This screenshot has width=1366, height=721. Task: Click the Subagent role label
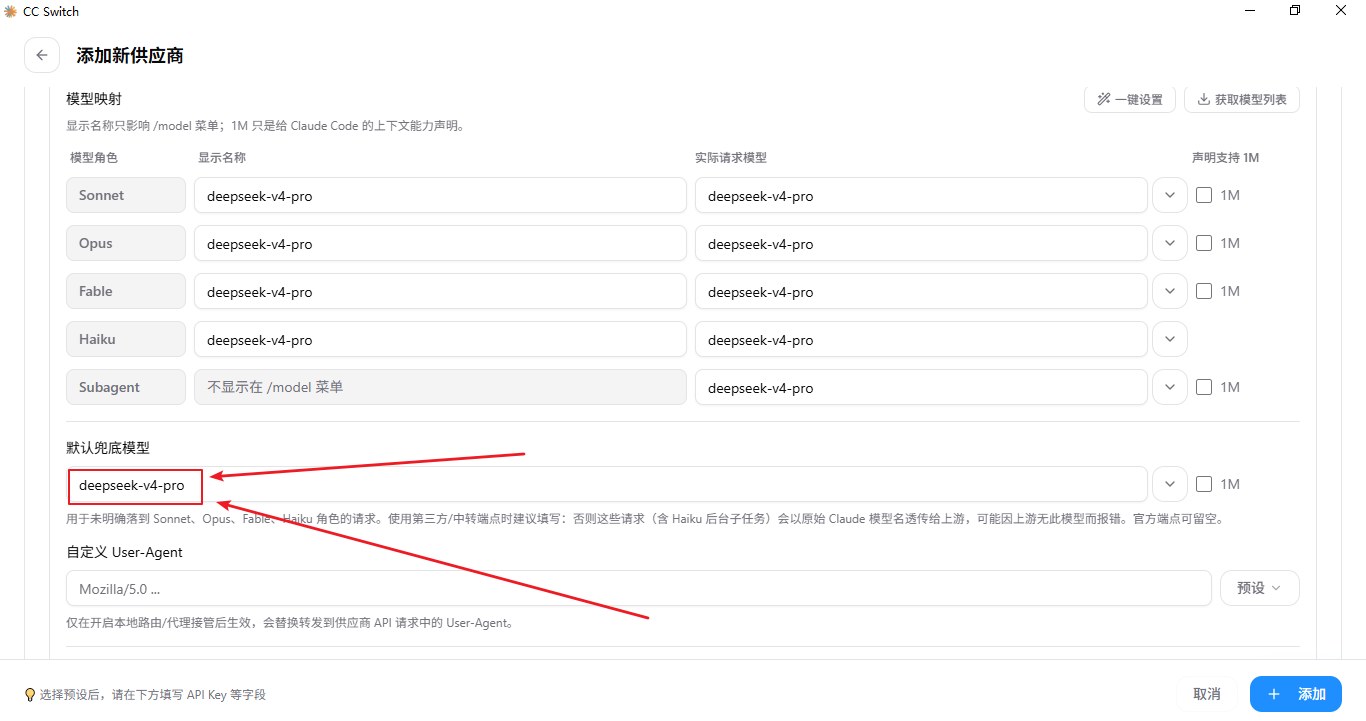point(126,388)
